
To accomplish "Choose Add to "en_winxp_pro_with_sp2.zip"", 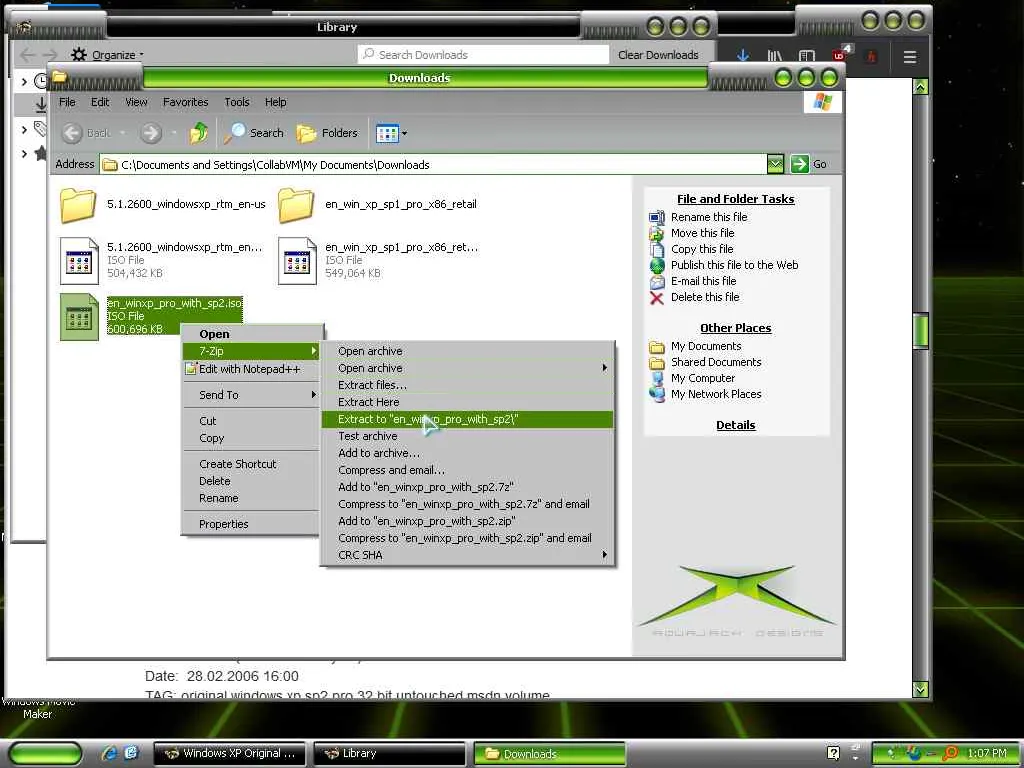I will click(x=468, y=520).
